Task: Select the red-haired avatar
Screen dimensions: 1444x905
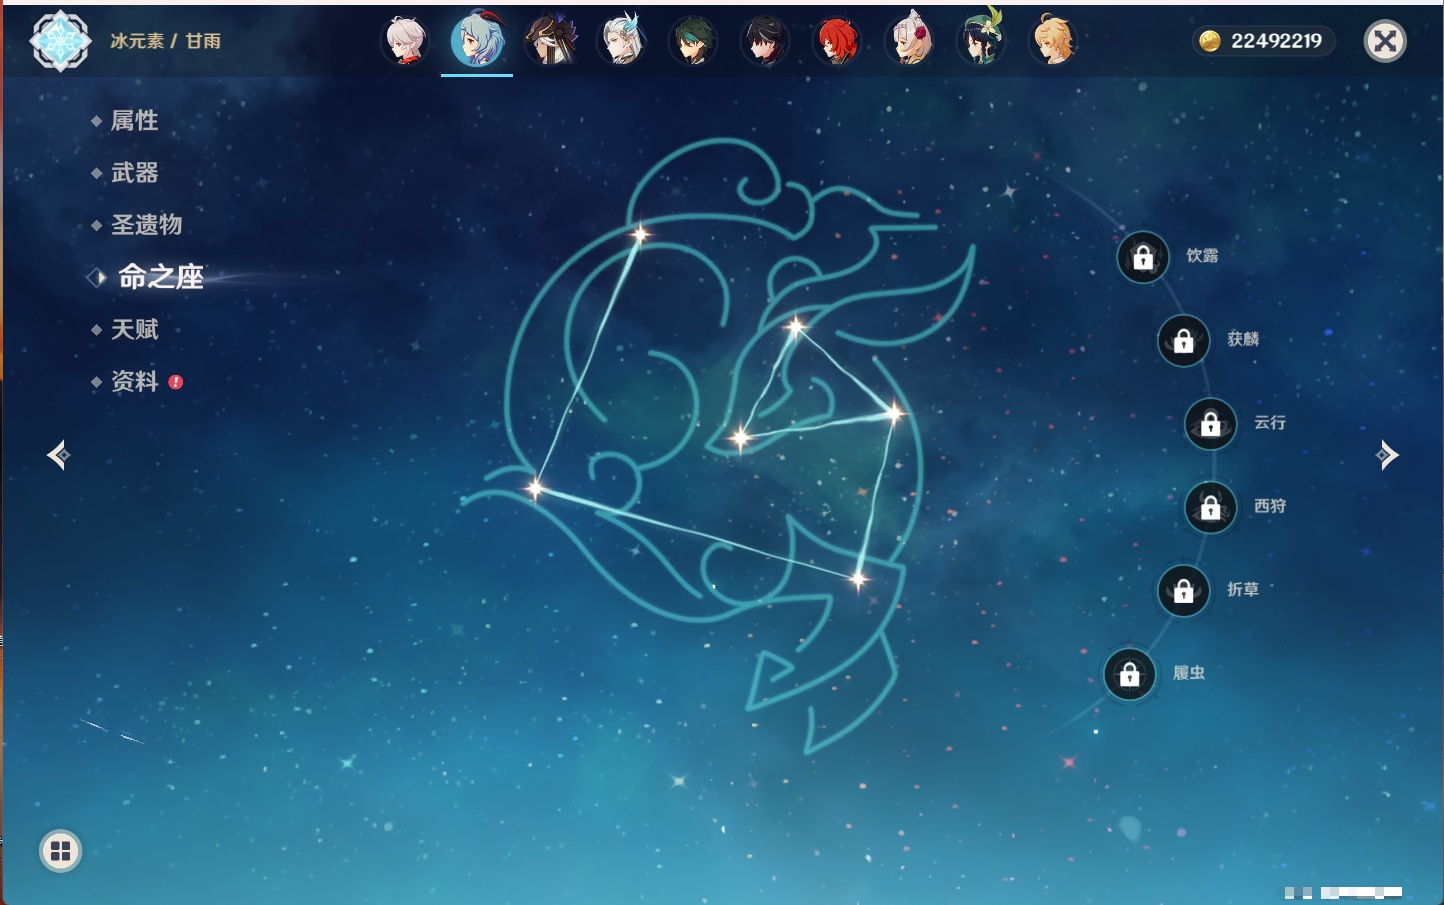Action: pos(837,41)
